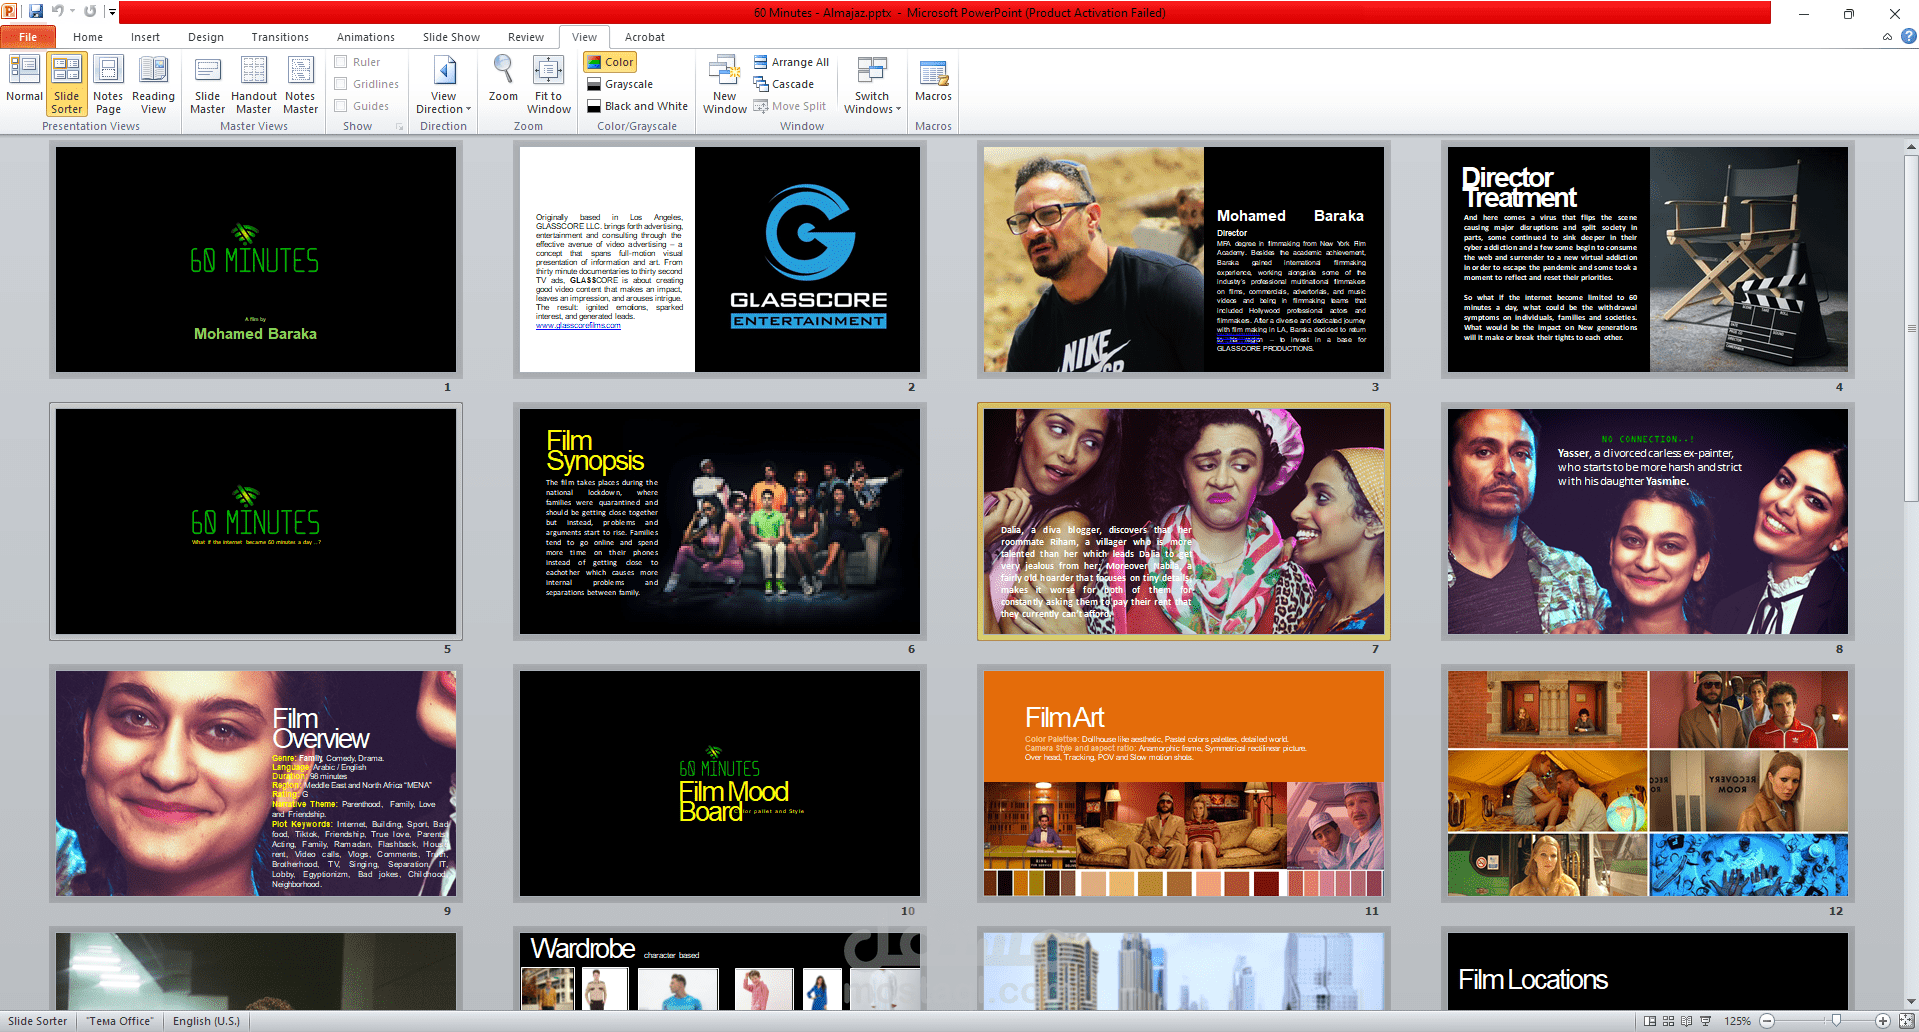Click the Slide Sorter view button
Viewport: 1919px width, 1032px height.
coord(66,84)
